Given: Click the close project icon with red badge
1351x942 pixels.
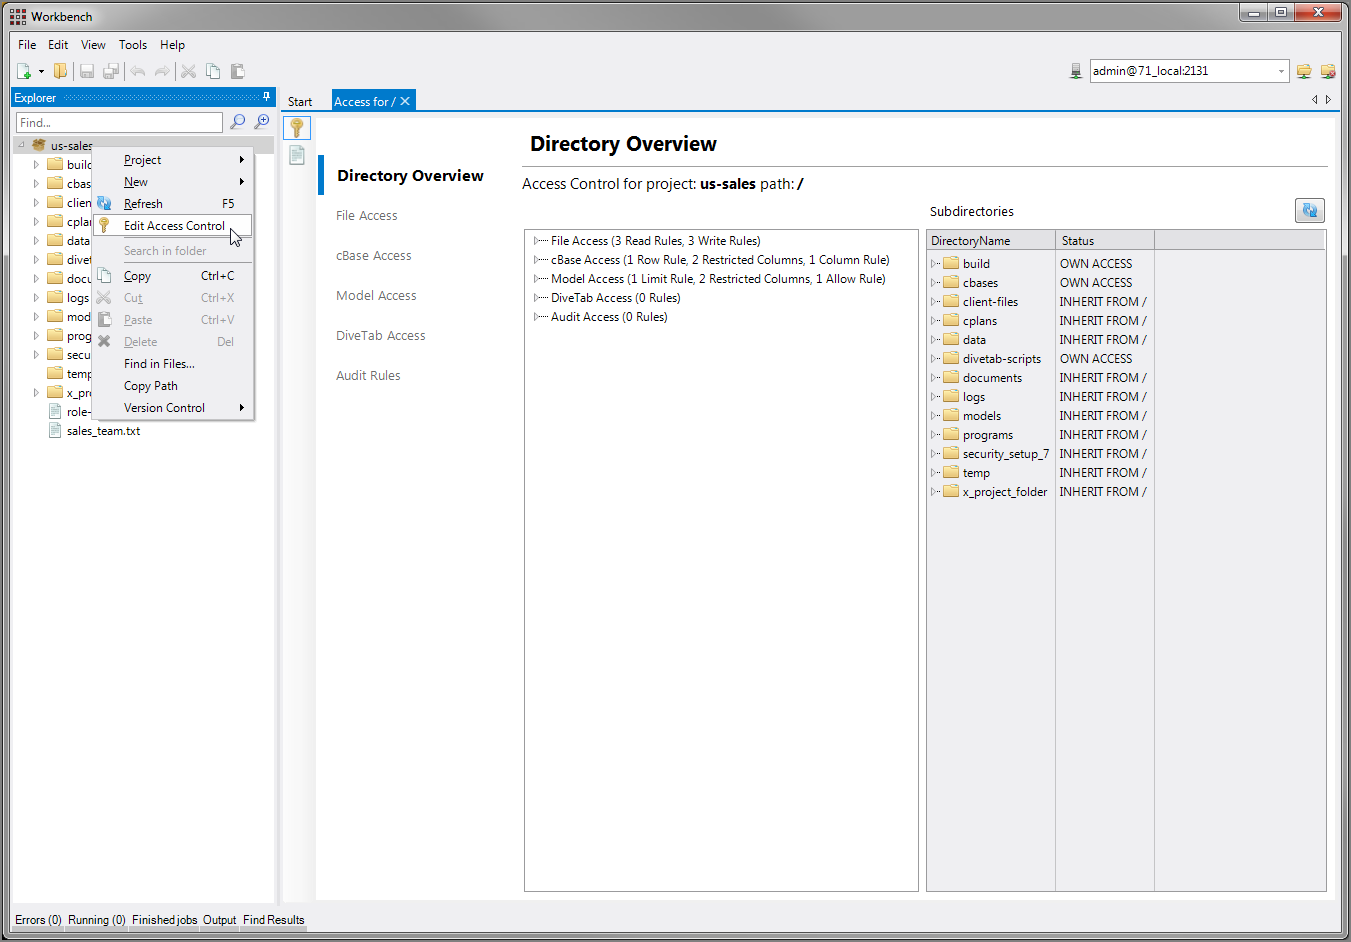Looking at the screenshot, I should tap(1327, 71).
